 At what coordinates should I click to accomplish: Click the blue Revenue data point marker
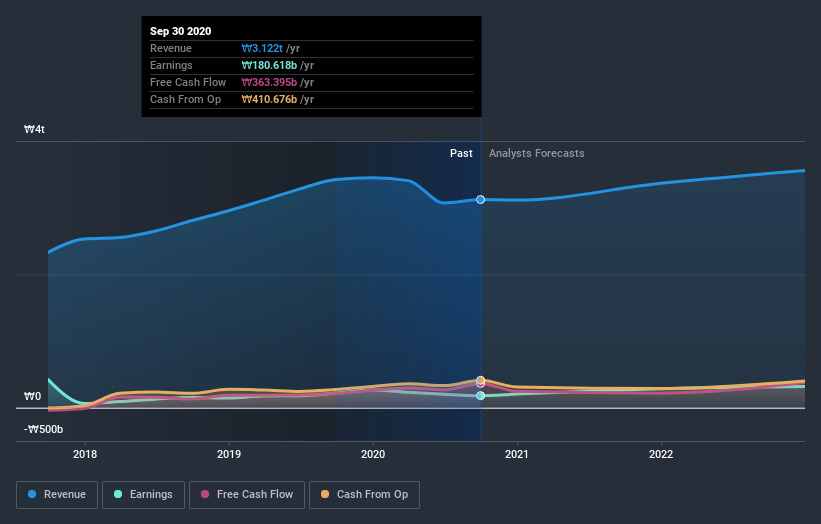[481, 199]
